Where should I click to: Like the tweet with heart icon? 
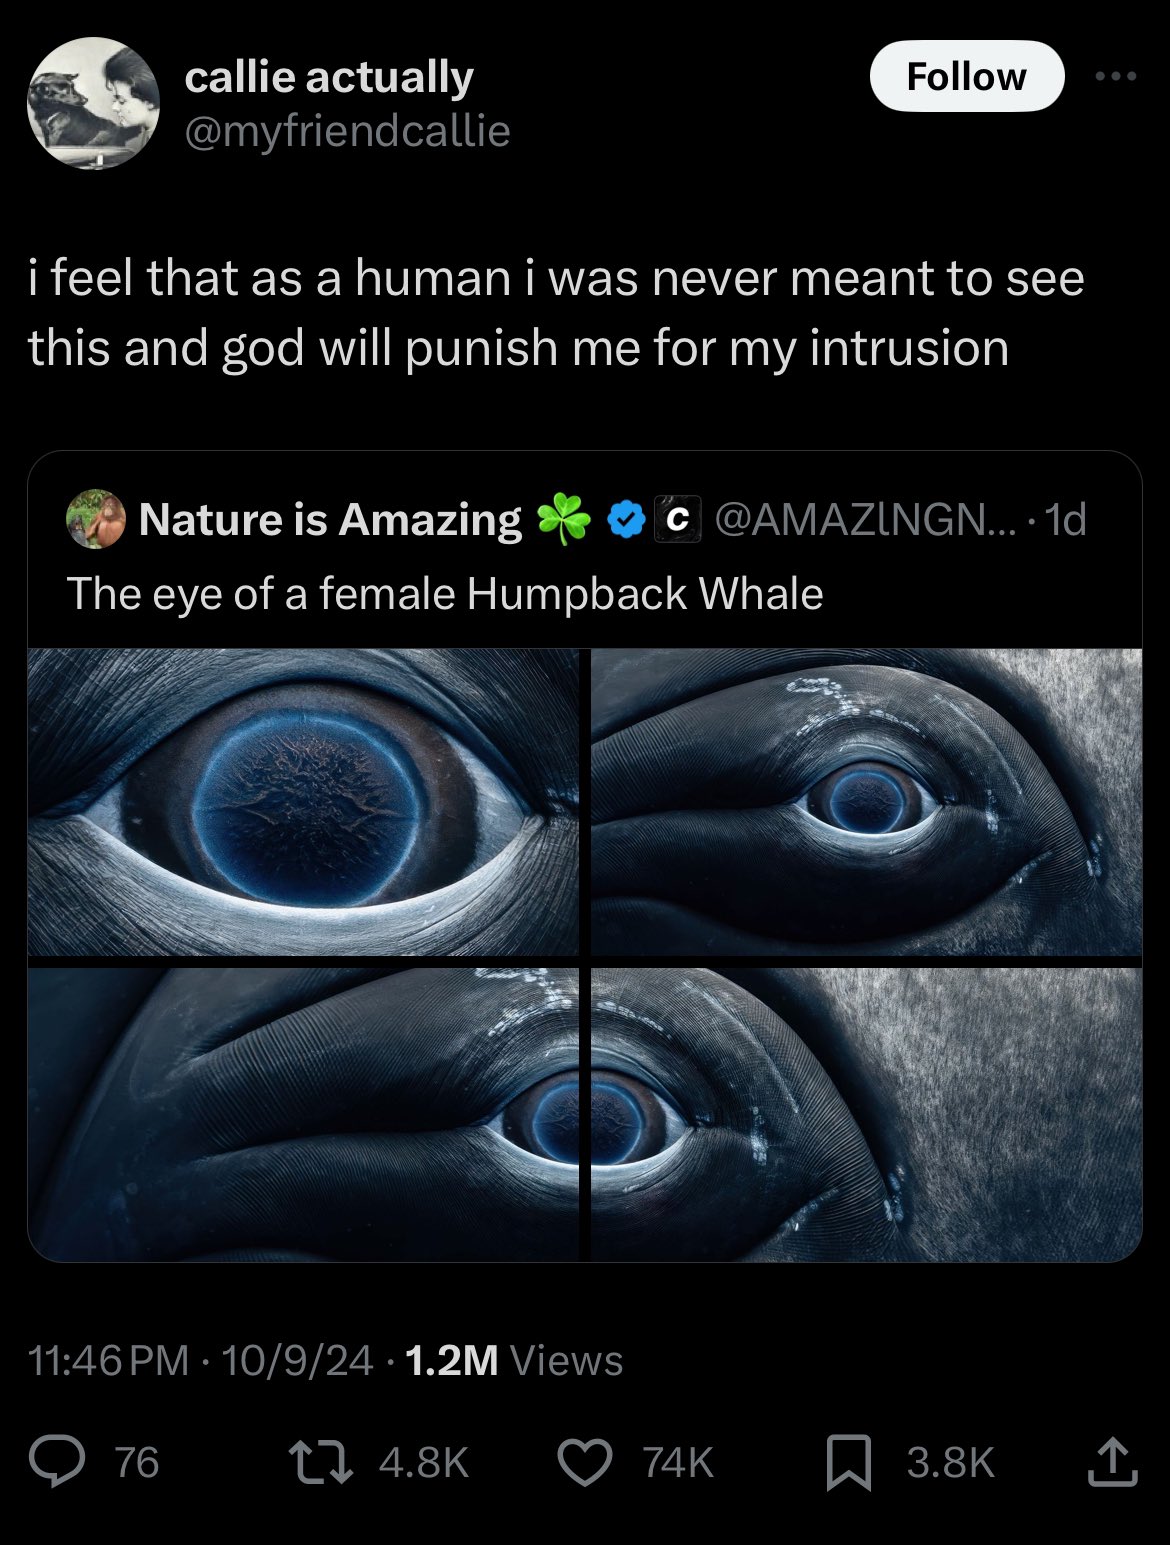pyautogui.click(x=584, y=1461)
